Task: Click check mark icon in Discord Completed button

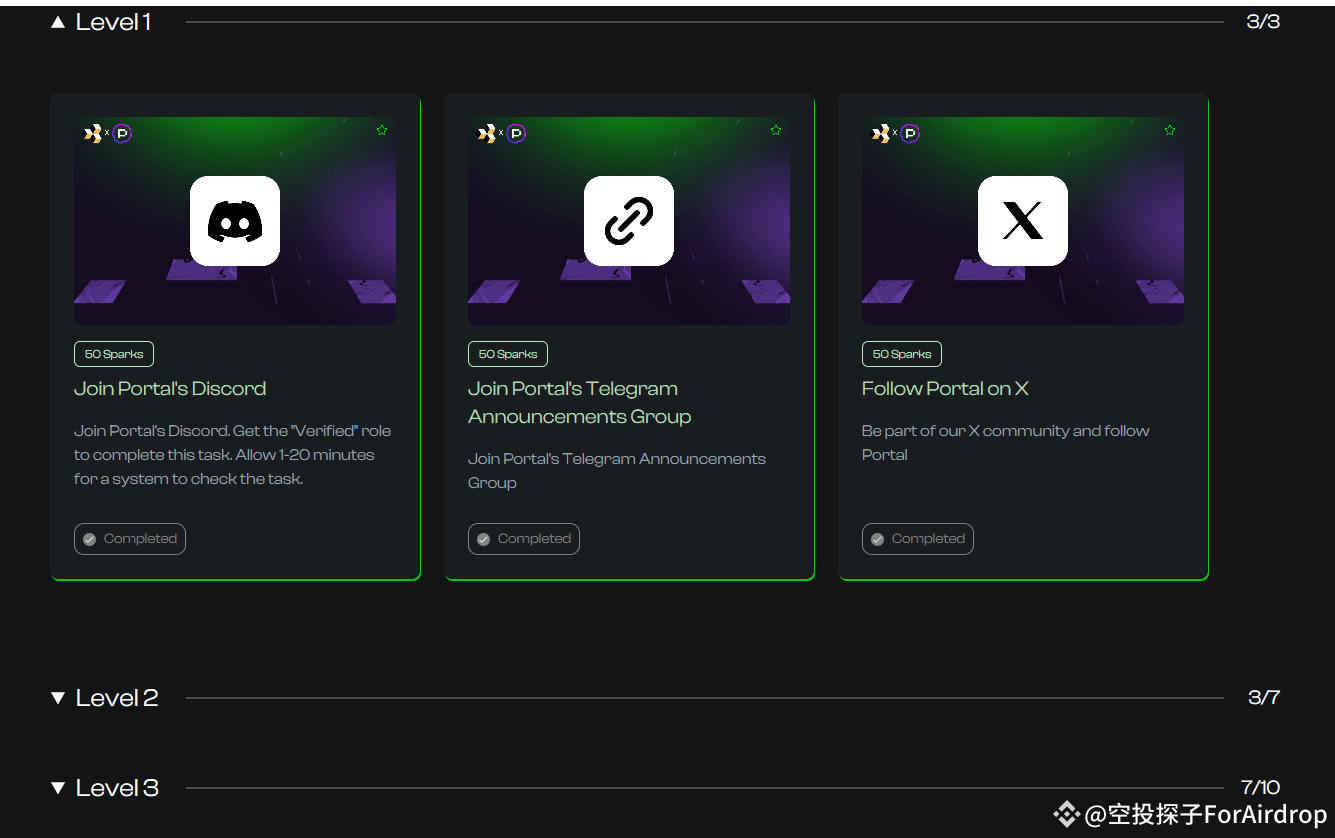Action: coord(89,539)
